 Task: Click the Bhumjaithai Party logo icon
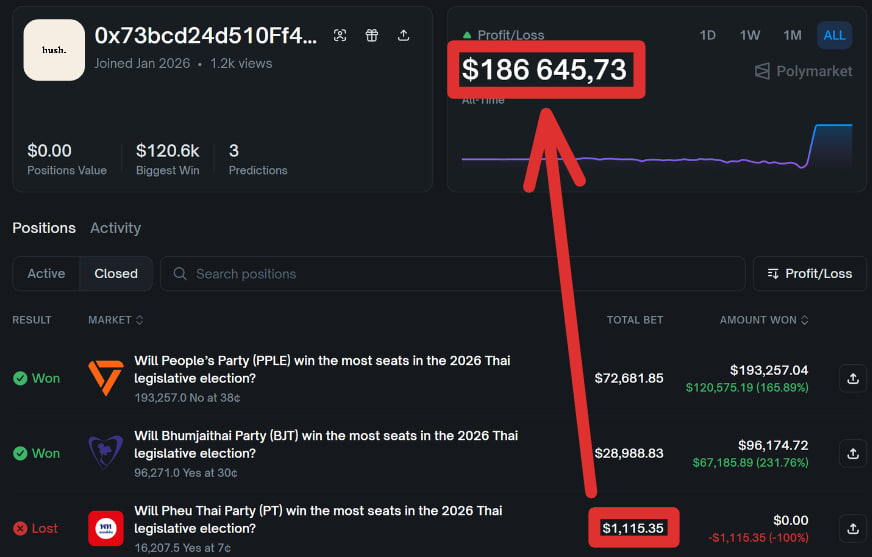tap(106, 452)
